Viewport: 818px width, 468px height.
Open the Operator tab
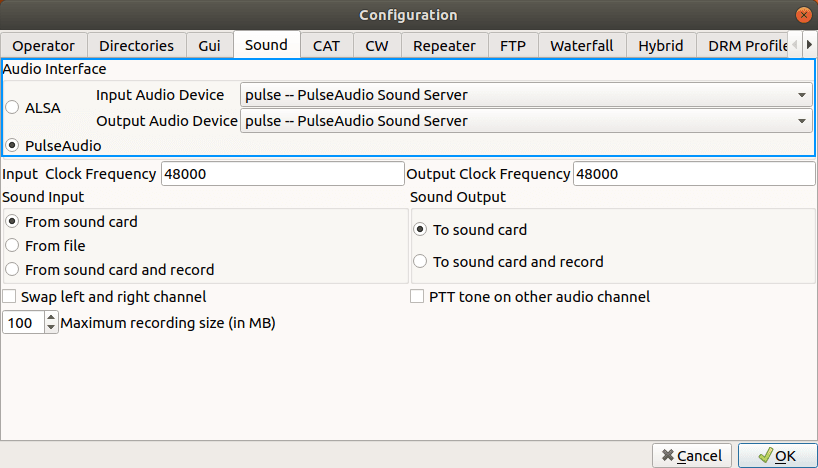pos(44,46)
